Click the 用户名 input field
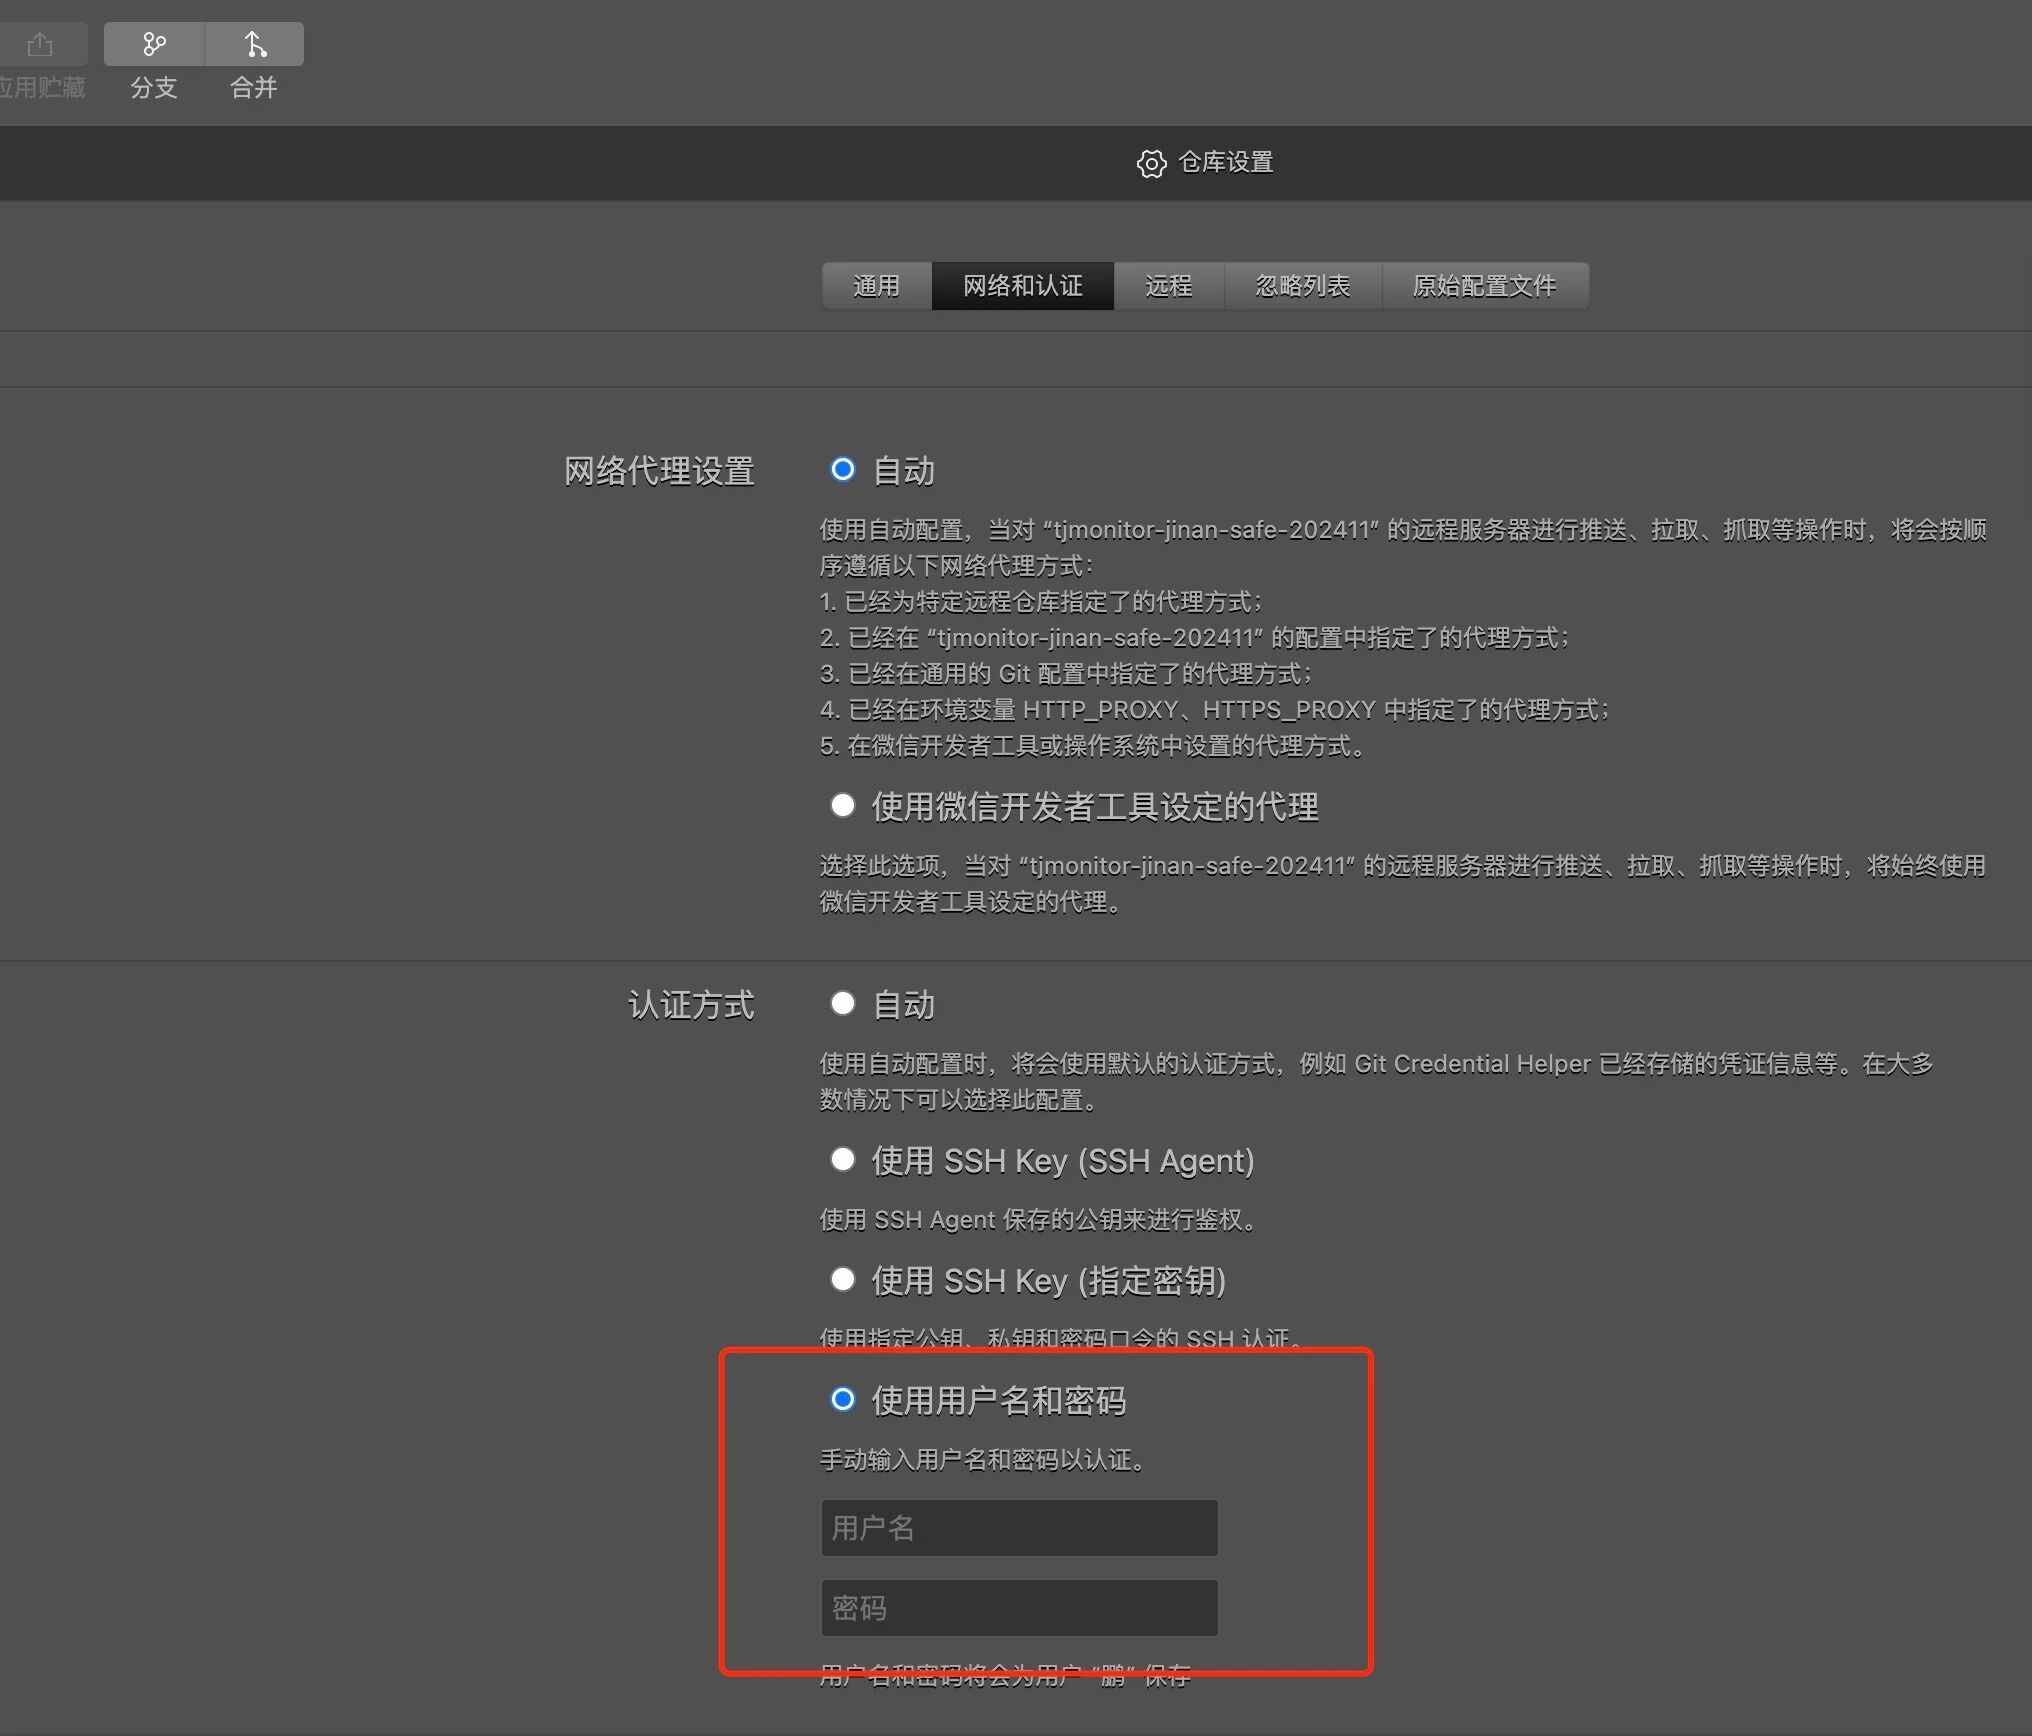This screenshot has height=1736, width=2032. [x=1019, y=1527]
